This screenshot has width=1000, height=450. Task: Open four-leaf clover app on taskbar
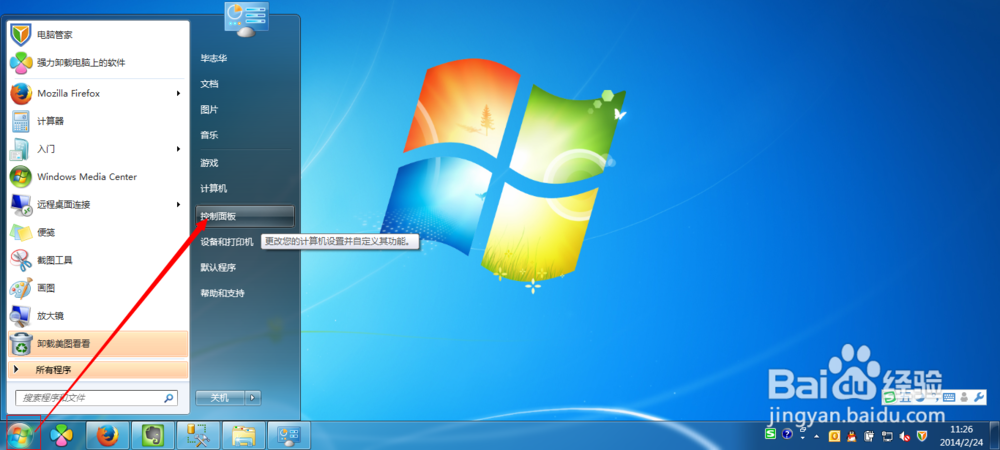pos(61,436)
